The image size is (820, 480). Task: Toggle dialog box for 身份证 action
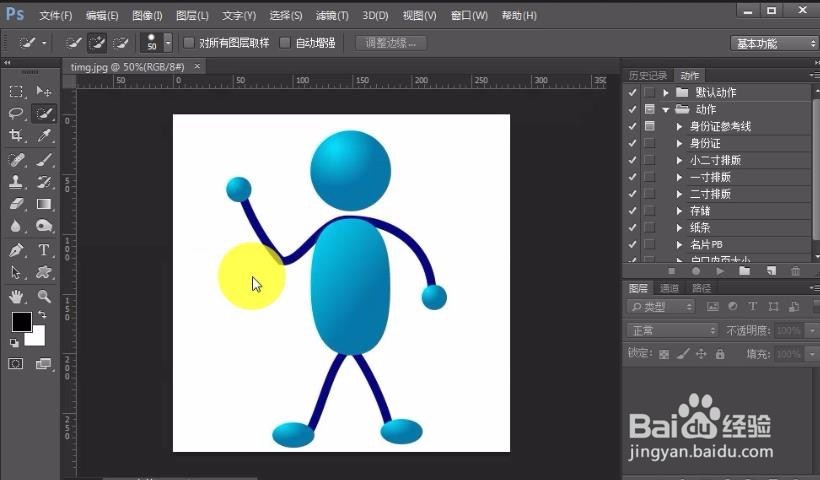coord(649,143)
